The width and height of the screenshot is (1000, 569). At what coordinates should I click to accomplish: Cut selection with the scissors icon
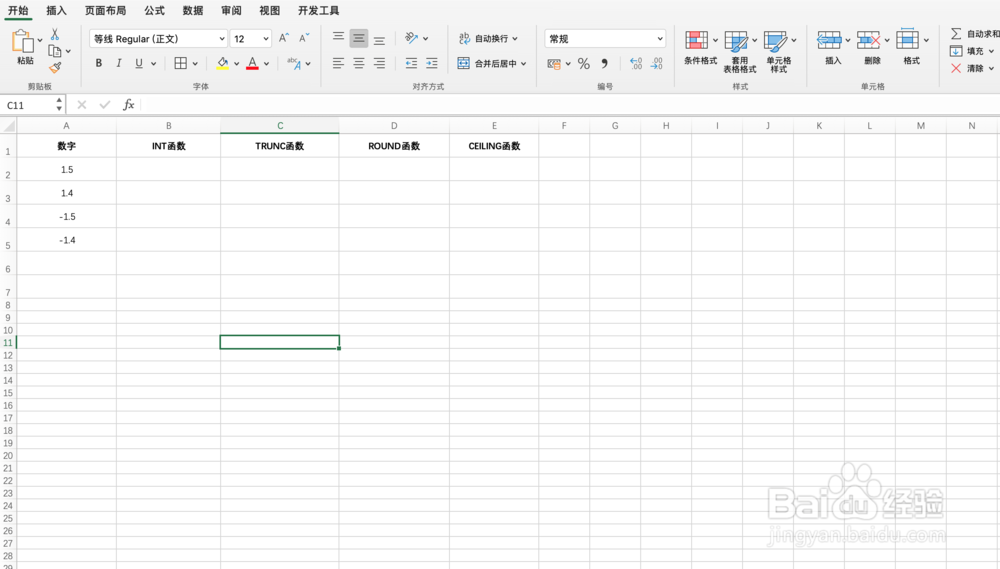tap(55, 34)
